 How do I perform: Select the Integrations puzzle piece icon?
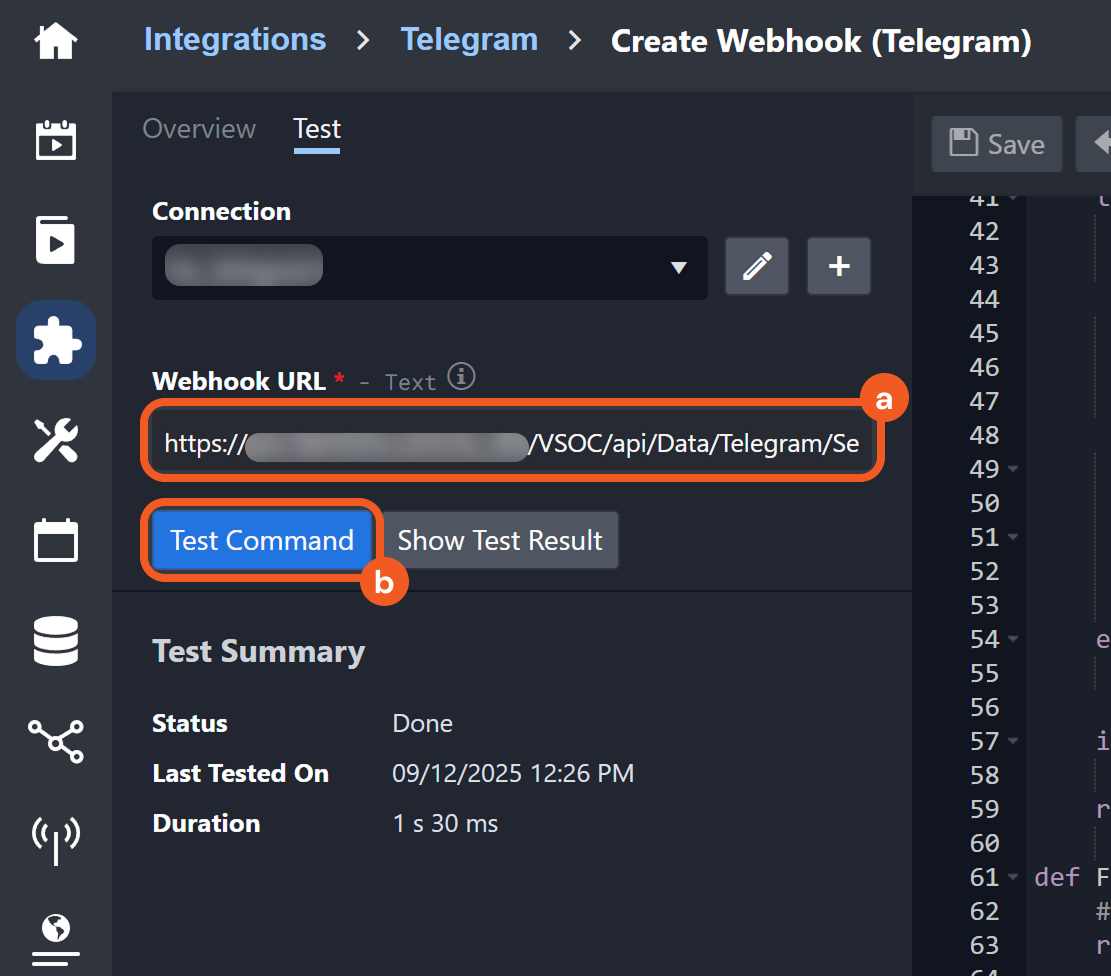click(x=55, y=340)
